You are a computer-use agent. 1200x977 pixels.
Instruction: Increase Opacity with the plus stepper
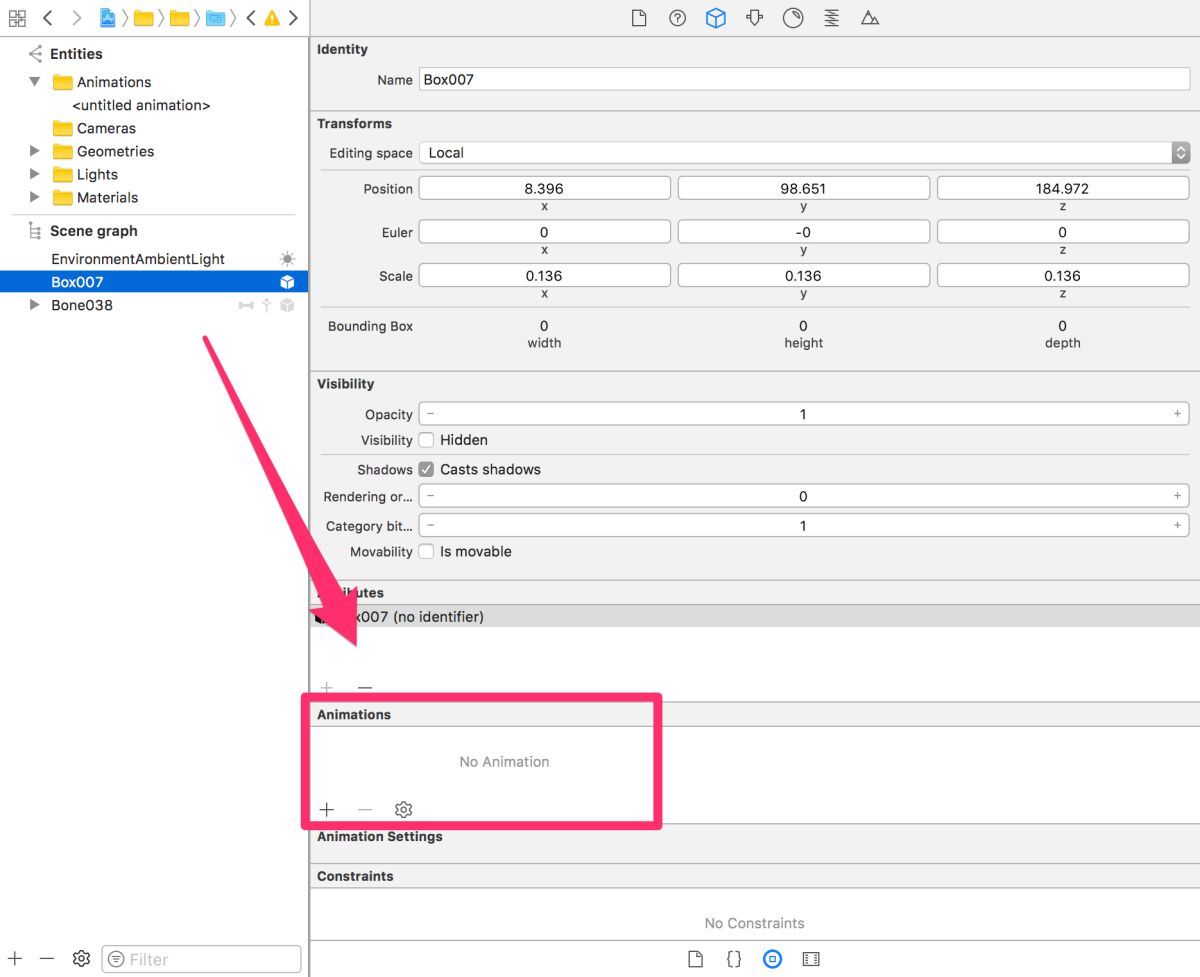(1177, 414)
